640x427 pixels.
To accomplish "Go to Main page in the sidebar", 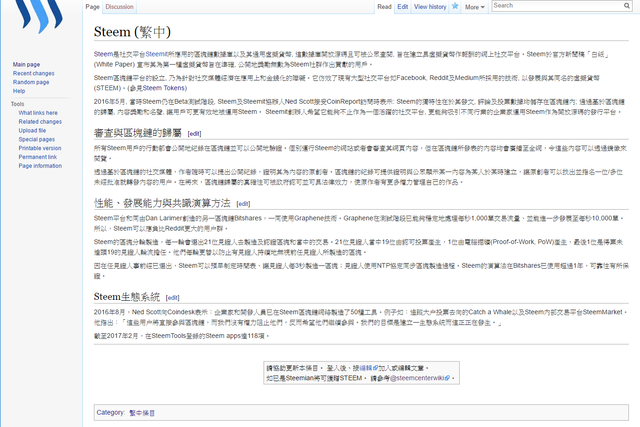I will 26,64.
